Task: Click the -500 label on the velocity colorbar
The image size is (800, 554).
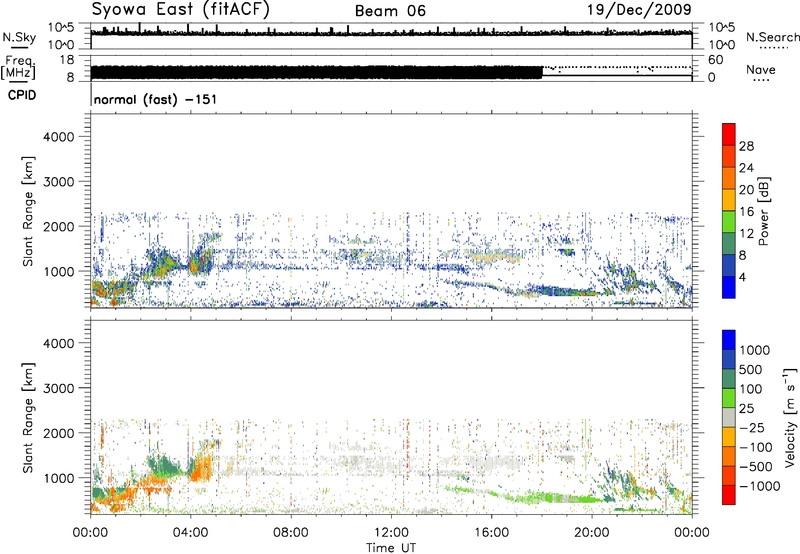Action: 756,466
